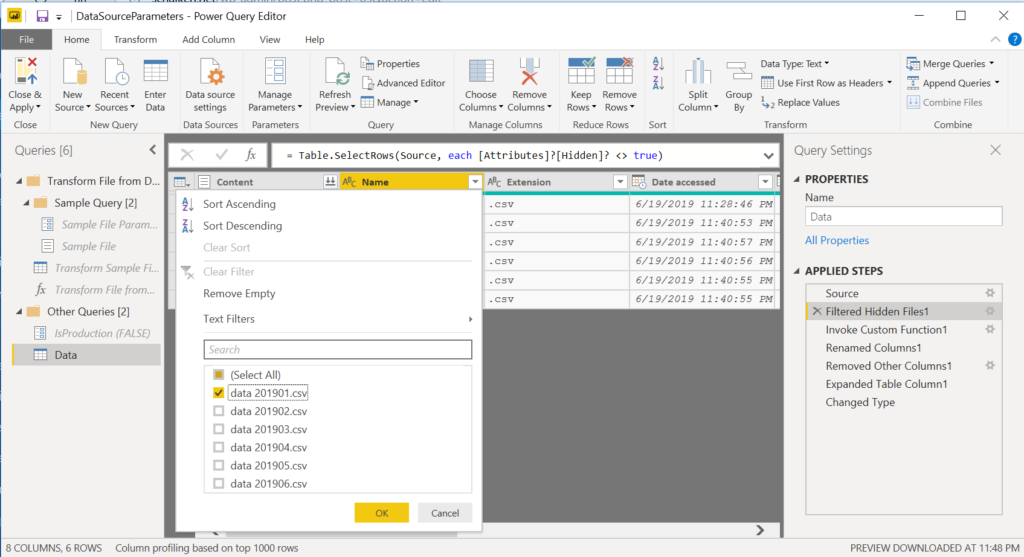Screen dimensions: 1024x557
Task: Toggle the (Select All) checkbox
Action: tap(219, 375)
